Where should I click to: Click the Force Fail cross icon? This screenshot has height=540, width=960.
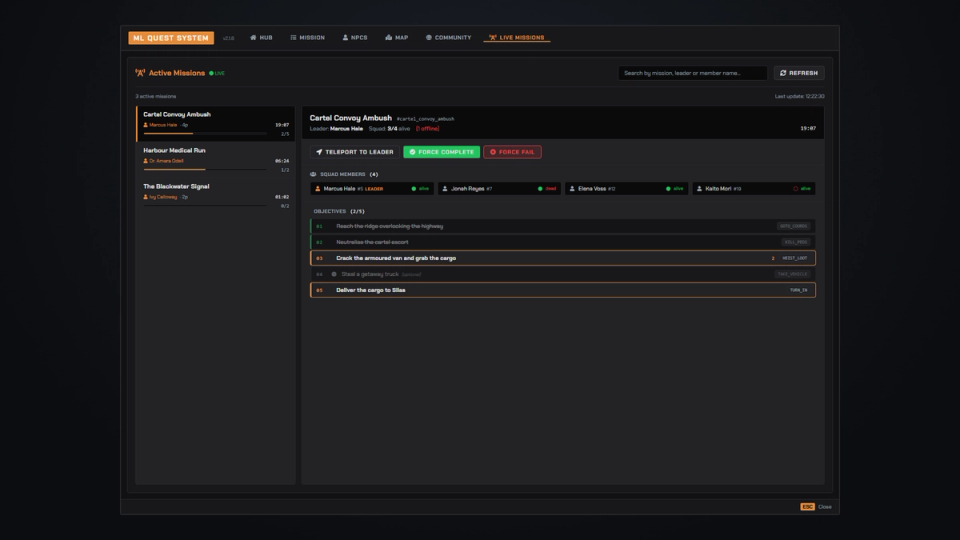click(493, 152)
